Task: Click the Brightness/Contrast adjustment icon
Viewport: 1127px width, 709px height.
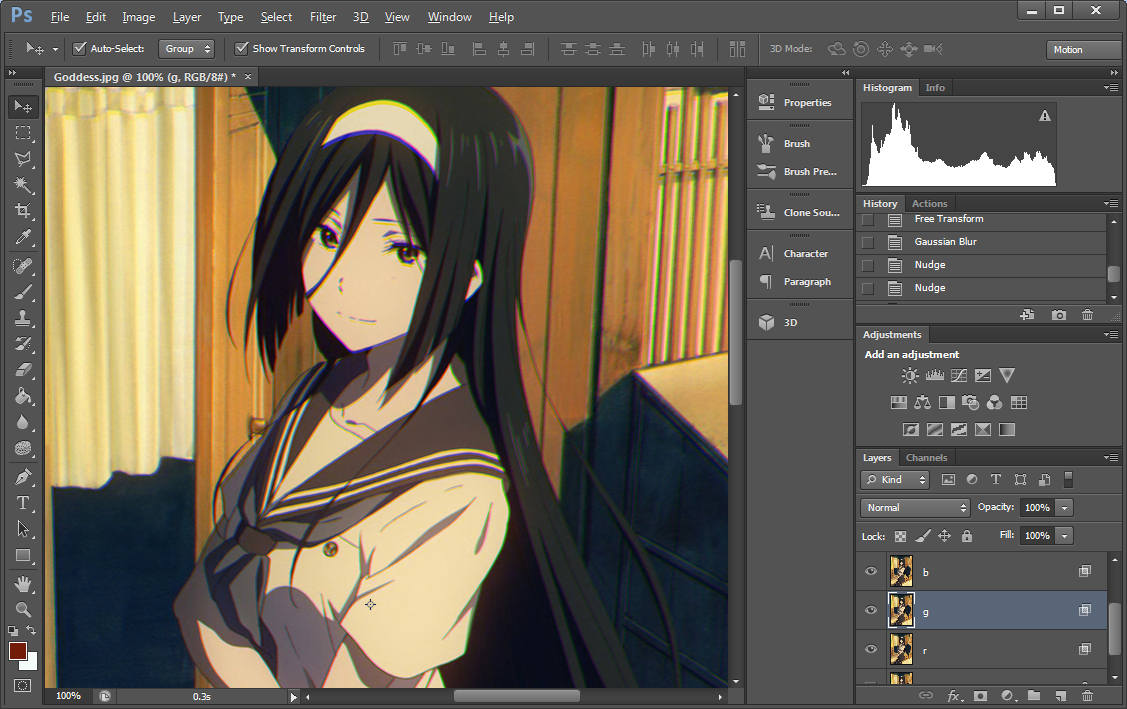Action: [x=909, y=376]
